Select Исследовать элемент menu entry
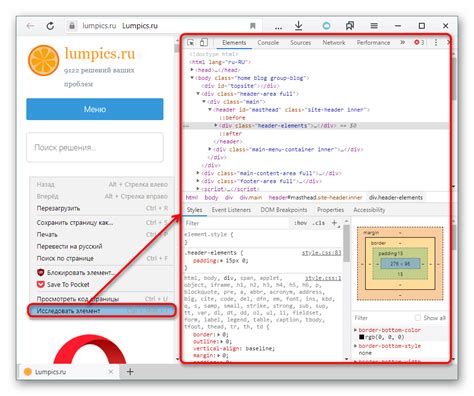The width and height of the screenshot is (474, 396). (x=102, y=311)
